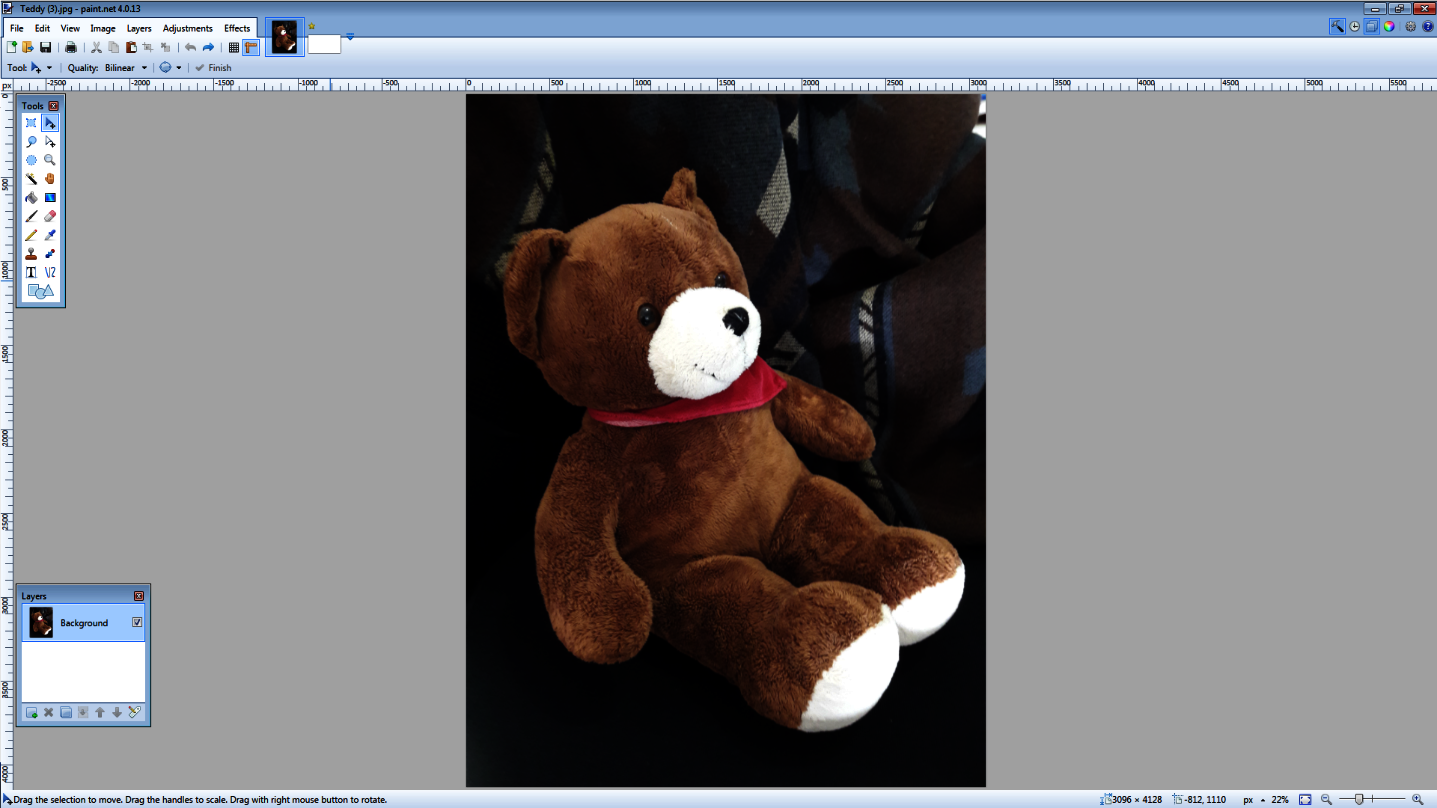
Task: Toggle the Background layer visibility checkbox
Action: pos(137,622)
